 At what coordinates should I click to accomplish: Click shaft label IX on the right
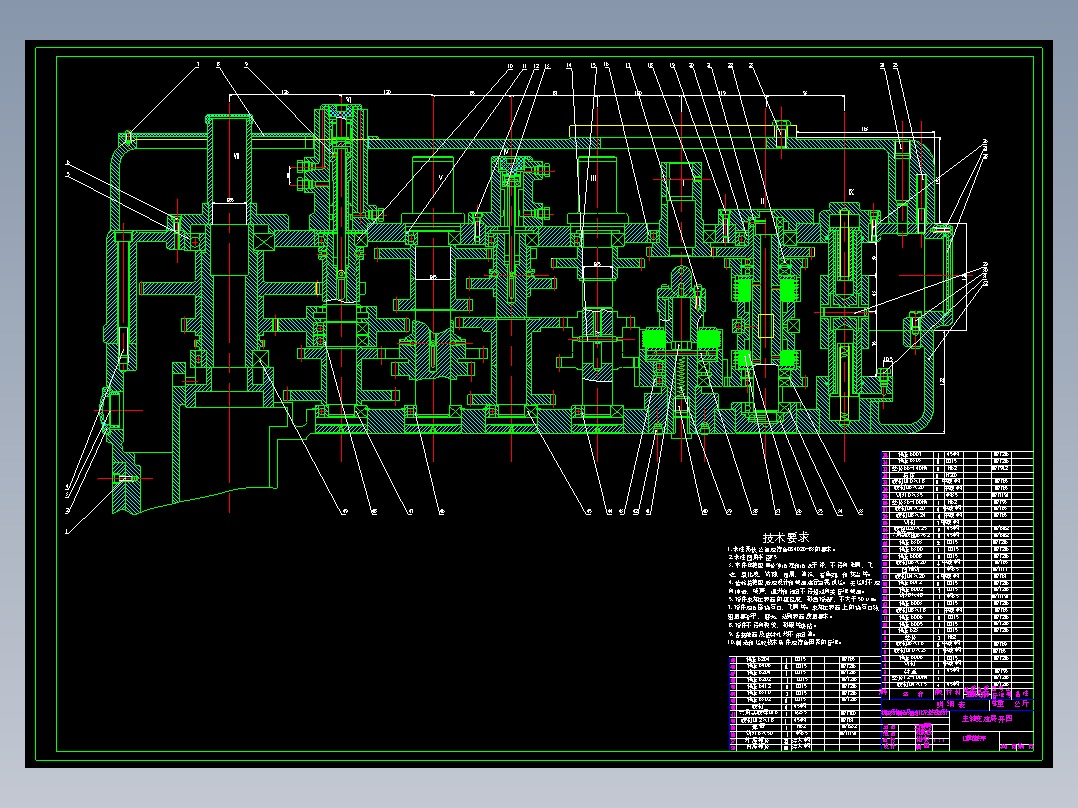click(x=851, y=192)
